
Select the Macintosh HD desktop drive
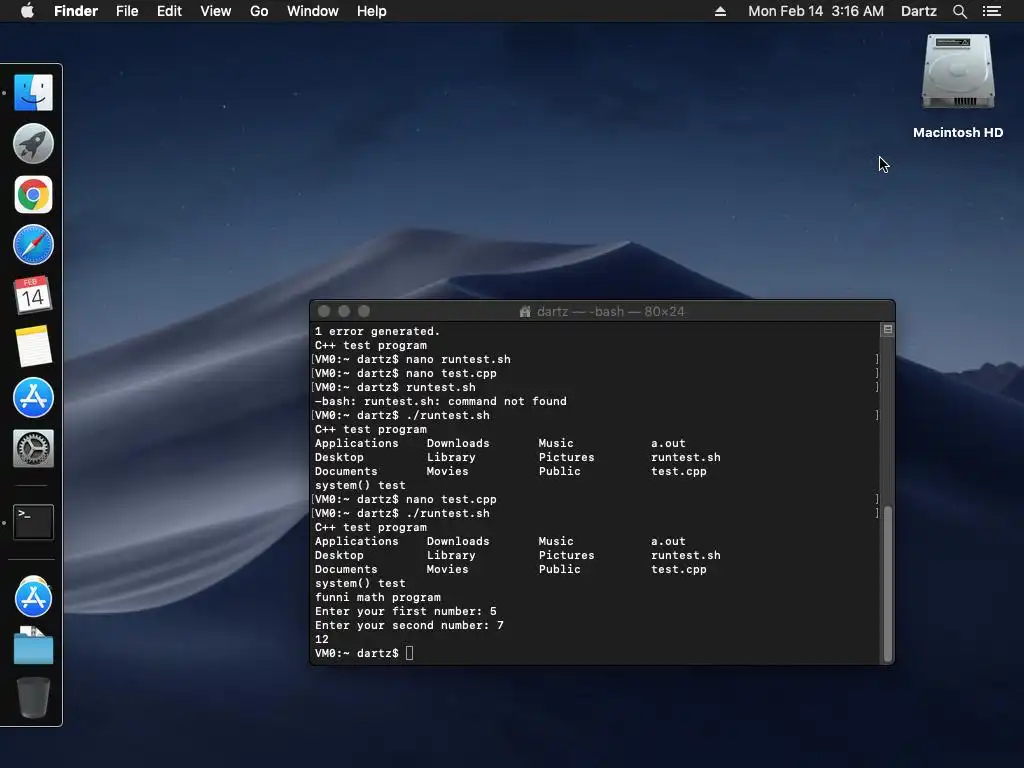[957, 86]
